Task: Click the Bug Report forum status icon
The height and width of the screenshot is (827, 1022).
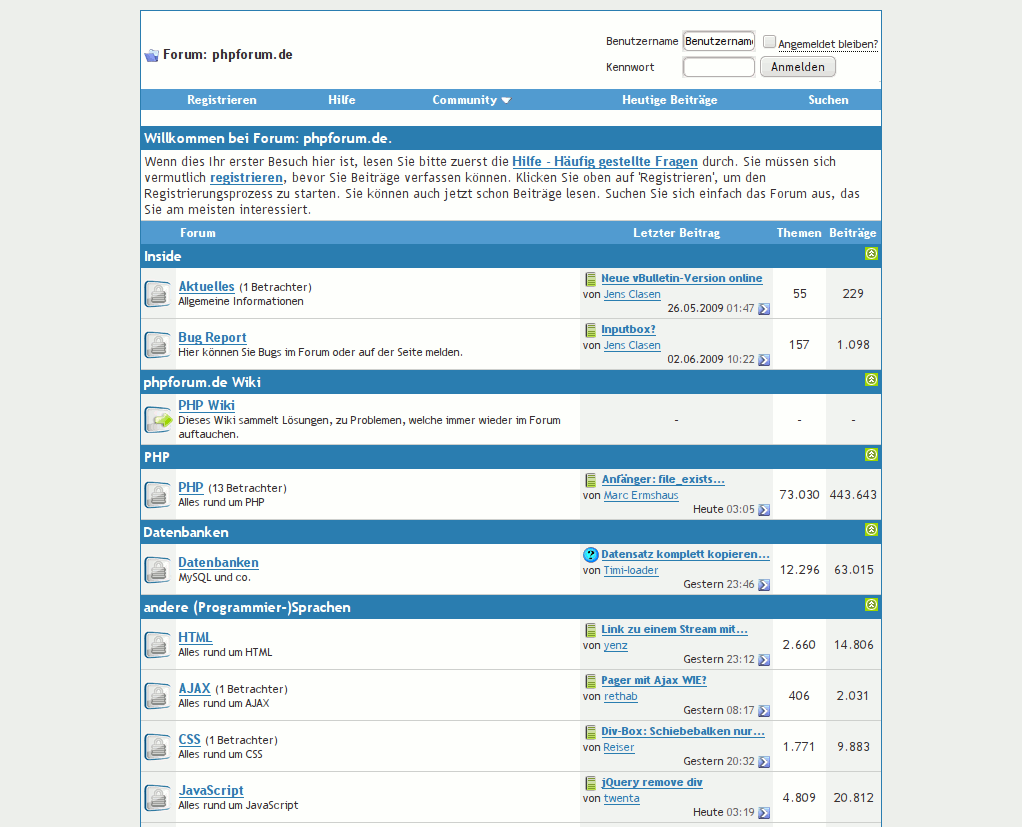Action: [x=157, y=344]
